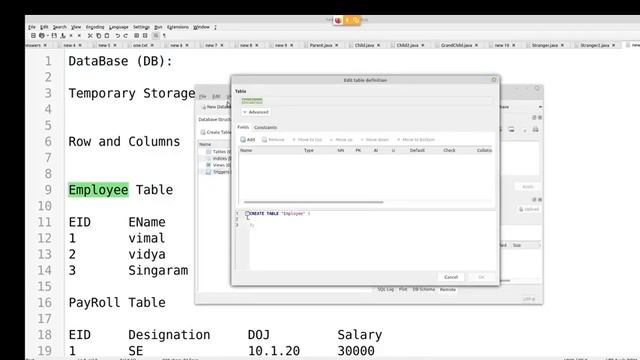This screenshot has height=360, width=640.
Task: Toggle the show all characters pilcrow icon
Action: click(164, 36)
